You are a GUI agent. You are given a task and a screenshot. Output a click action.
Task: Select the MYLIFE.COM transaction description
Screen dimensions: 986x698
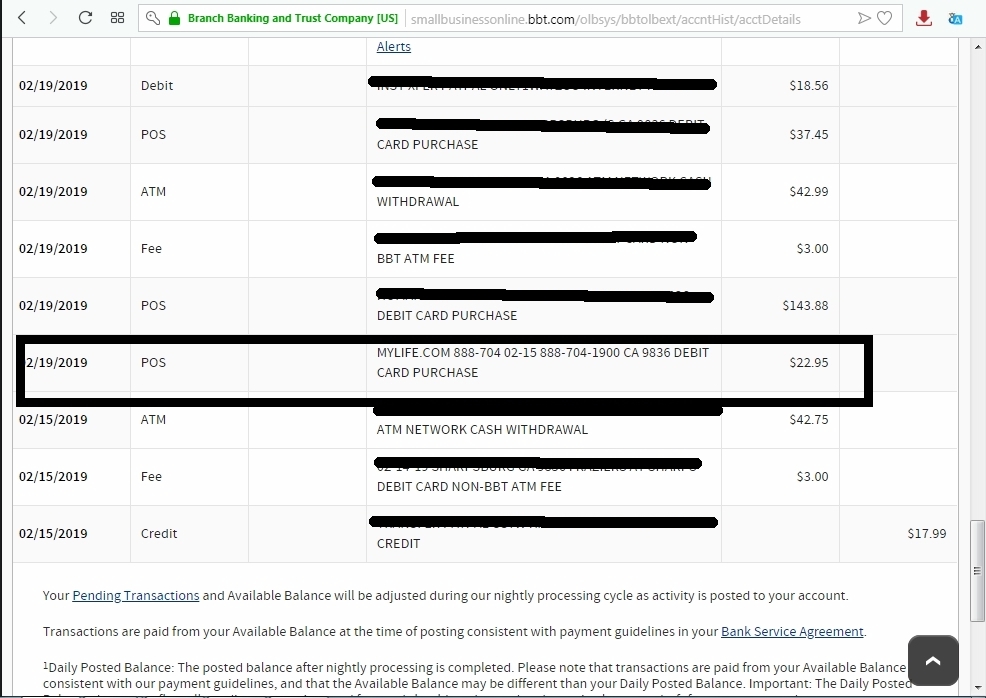(x=543, y=363)
